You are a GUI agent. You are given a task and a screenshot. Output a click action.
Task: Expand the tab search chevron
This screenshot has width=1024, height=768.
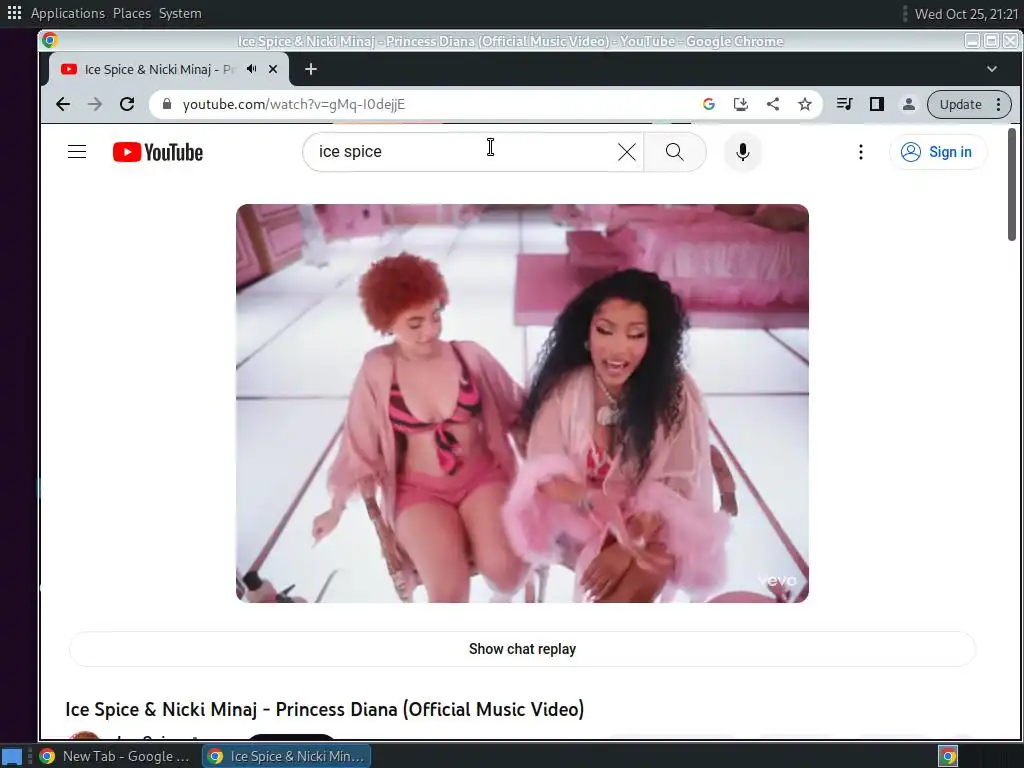(x=991, y=69)
